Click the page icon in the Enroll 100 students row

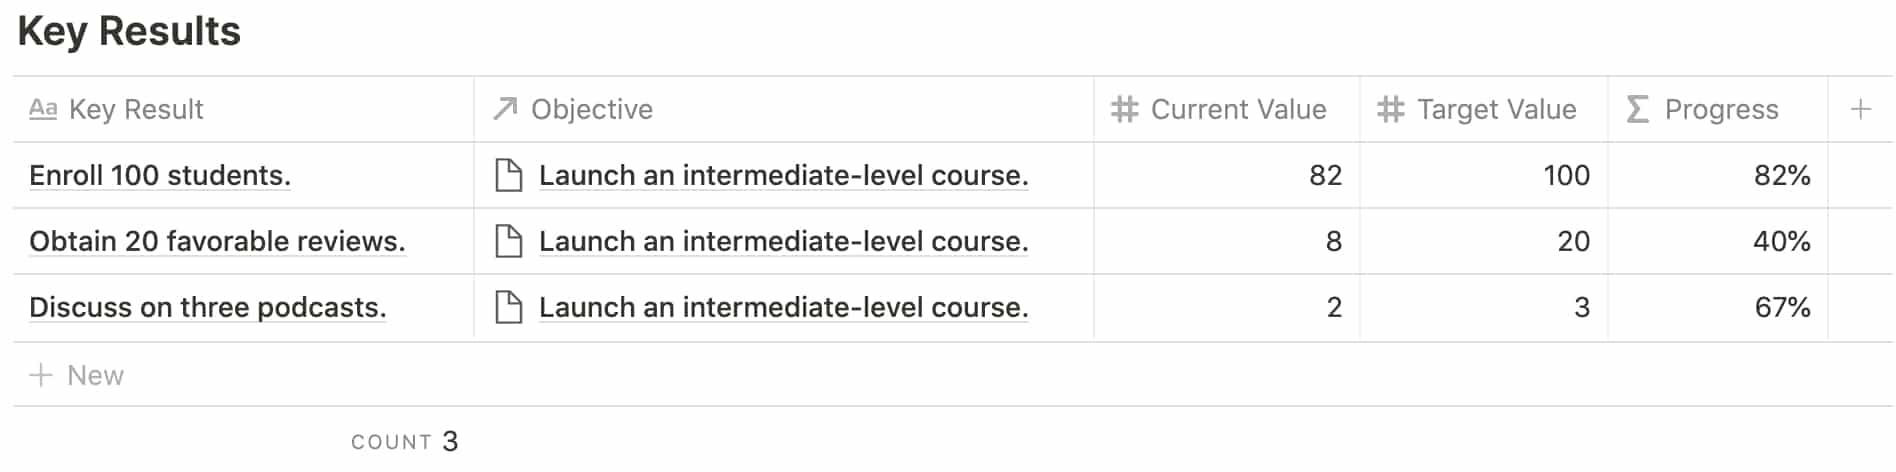tap(509, 175)
